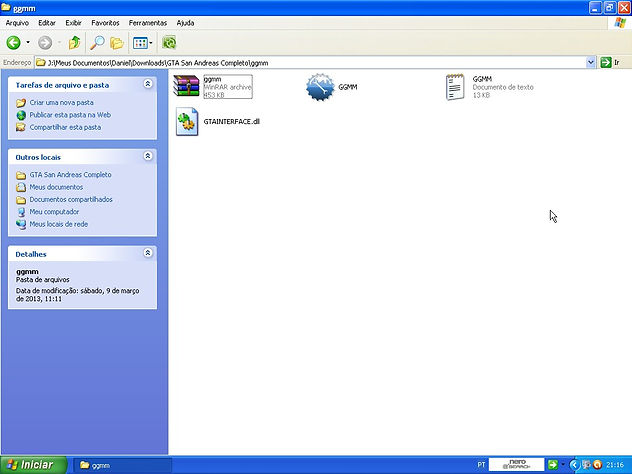632x474 pixels.
Task: Click the 21:16 taskbar clock
Action: click(x=615, y=465)
